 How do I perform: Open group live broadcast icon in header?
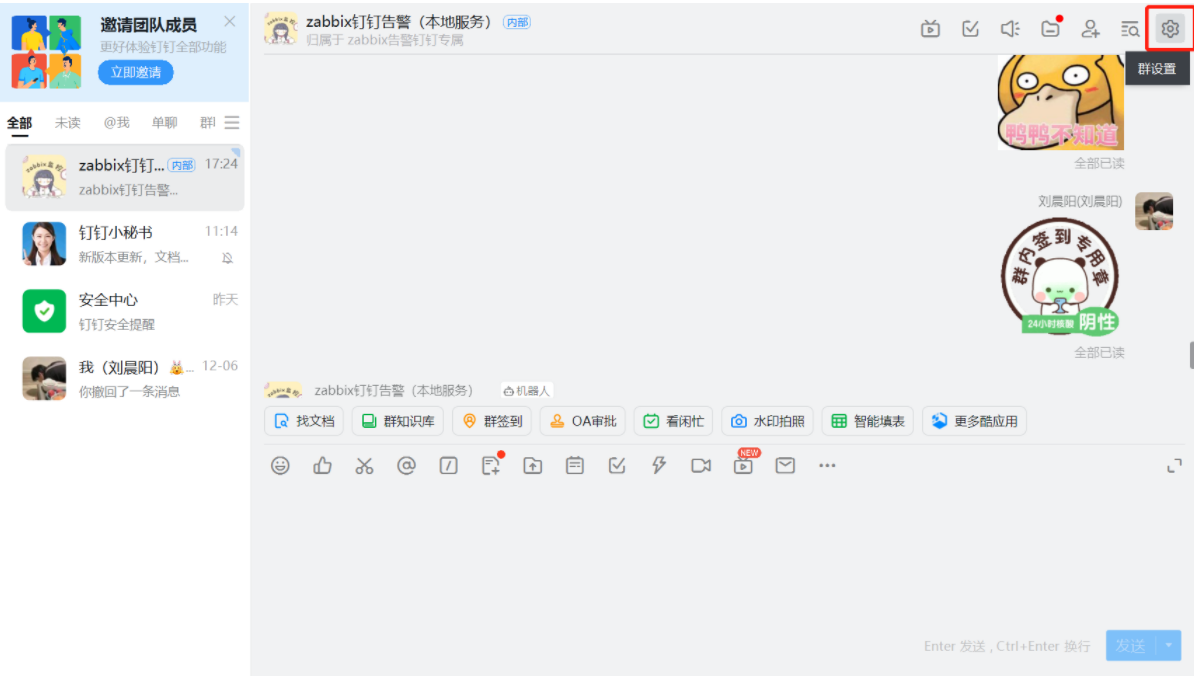[x=930, y=29]
